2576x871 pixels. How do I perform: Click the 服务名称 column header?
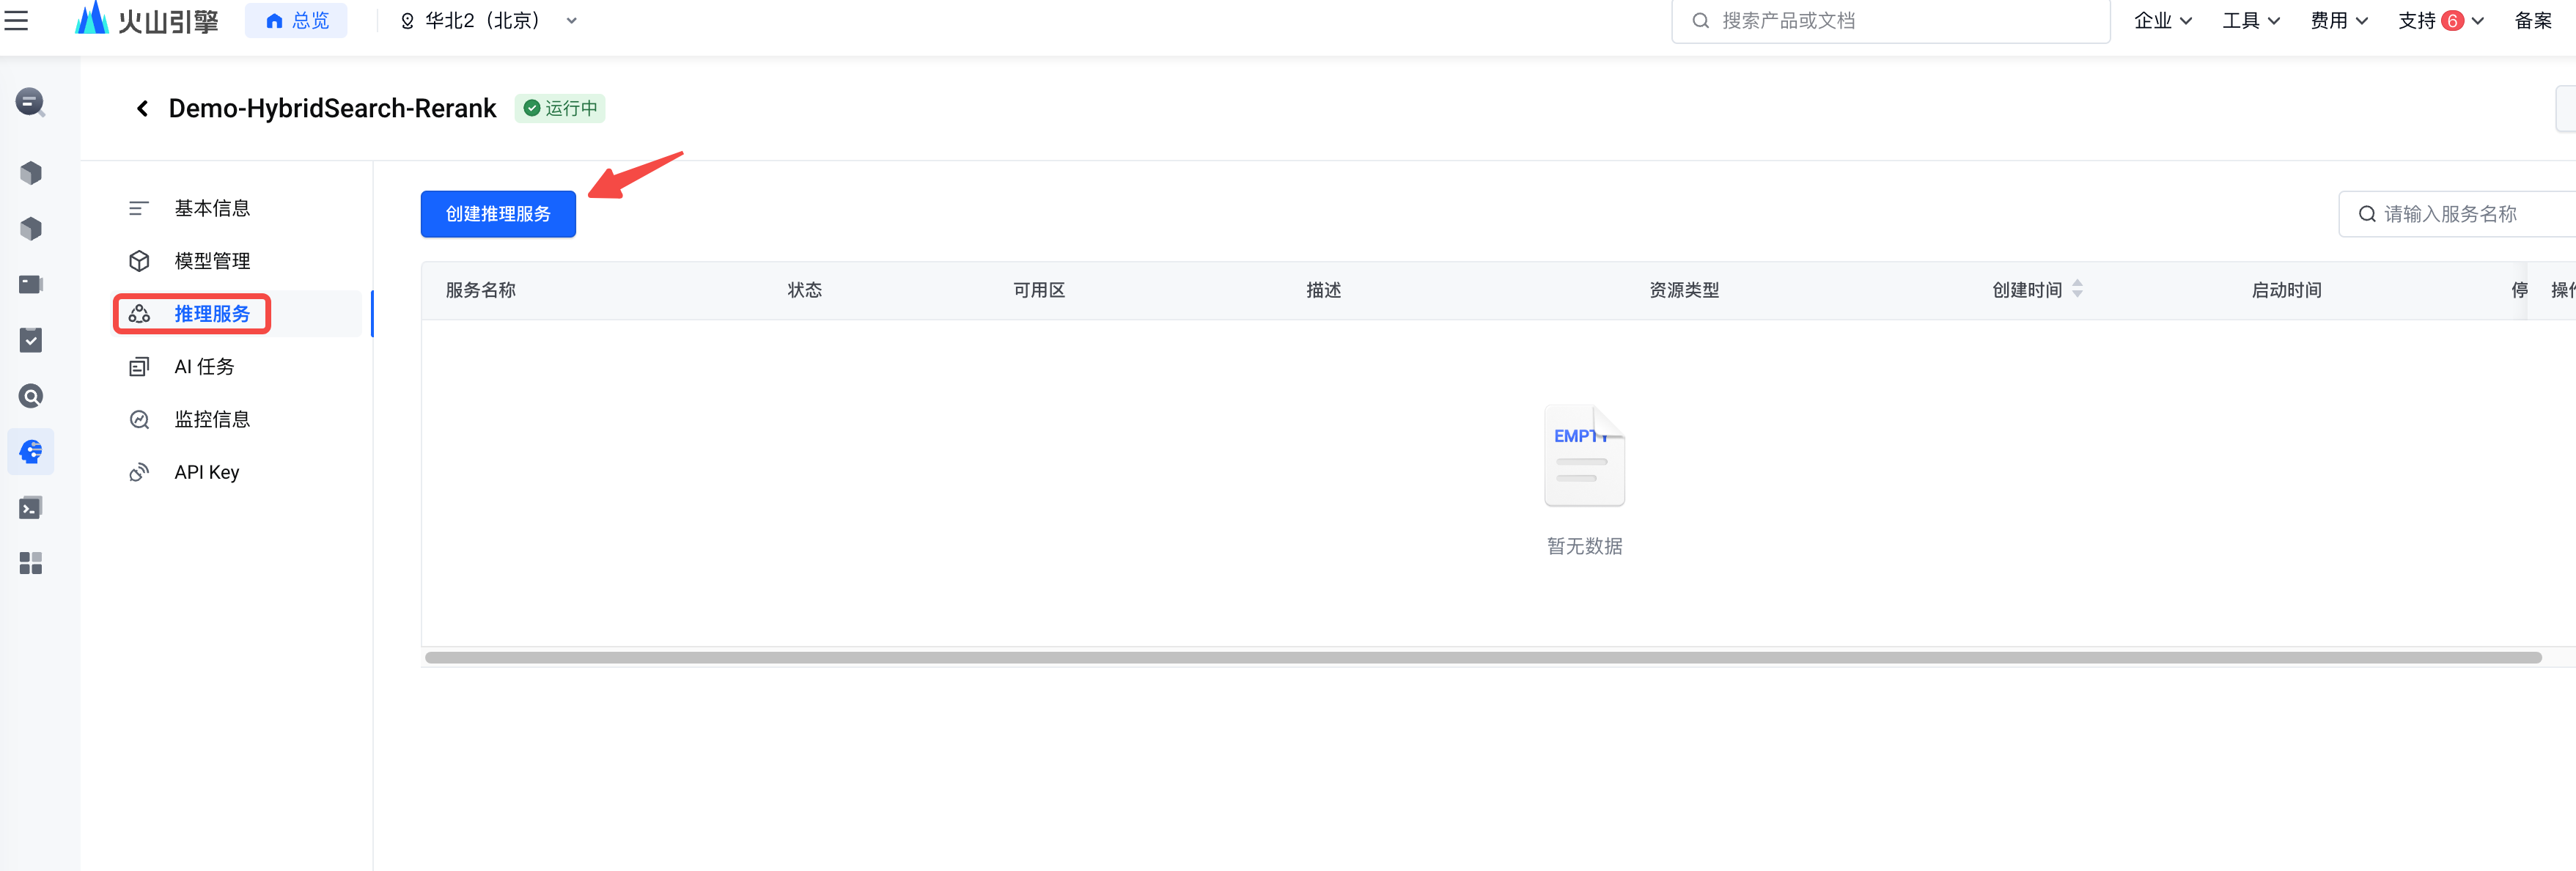point(481,290)
